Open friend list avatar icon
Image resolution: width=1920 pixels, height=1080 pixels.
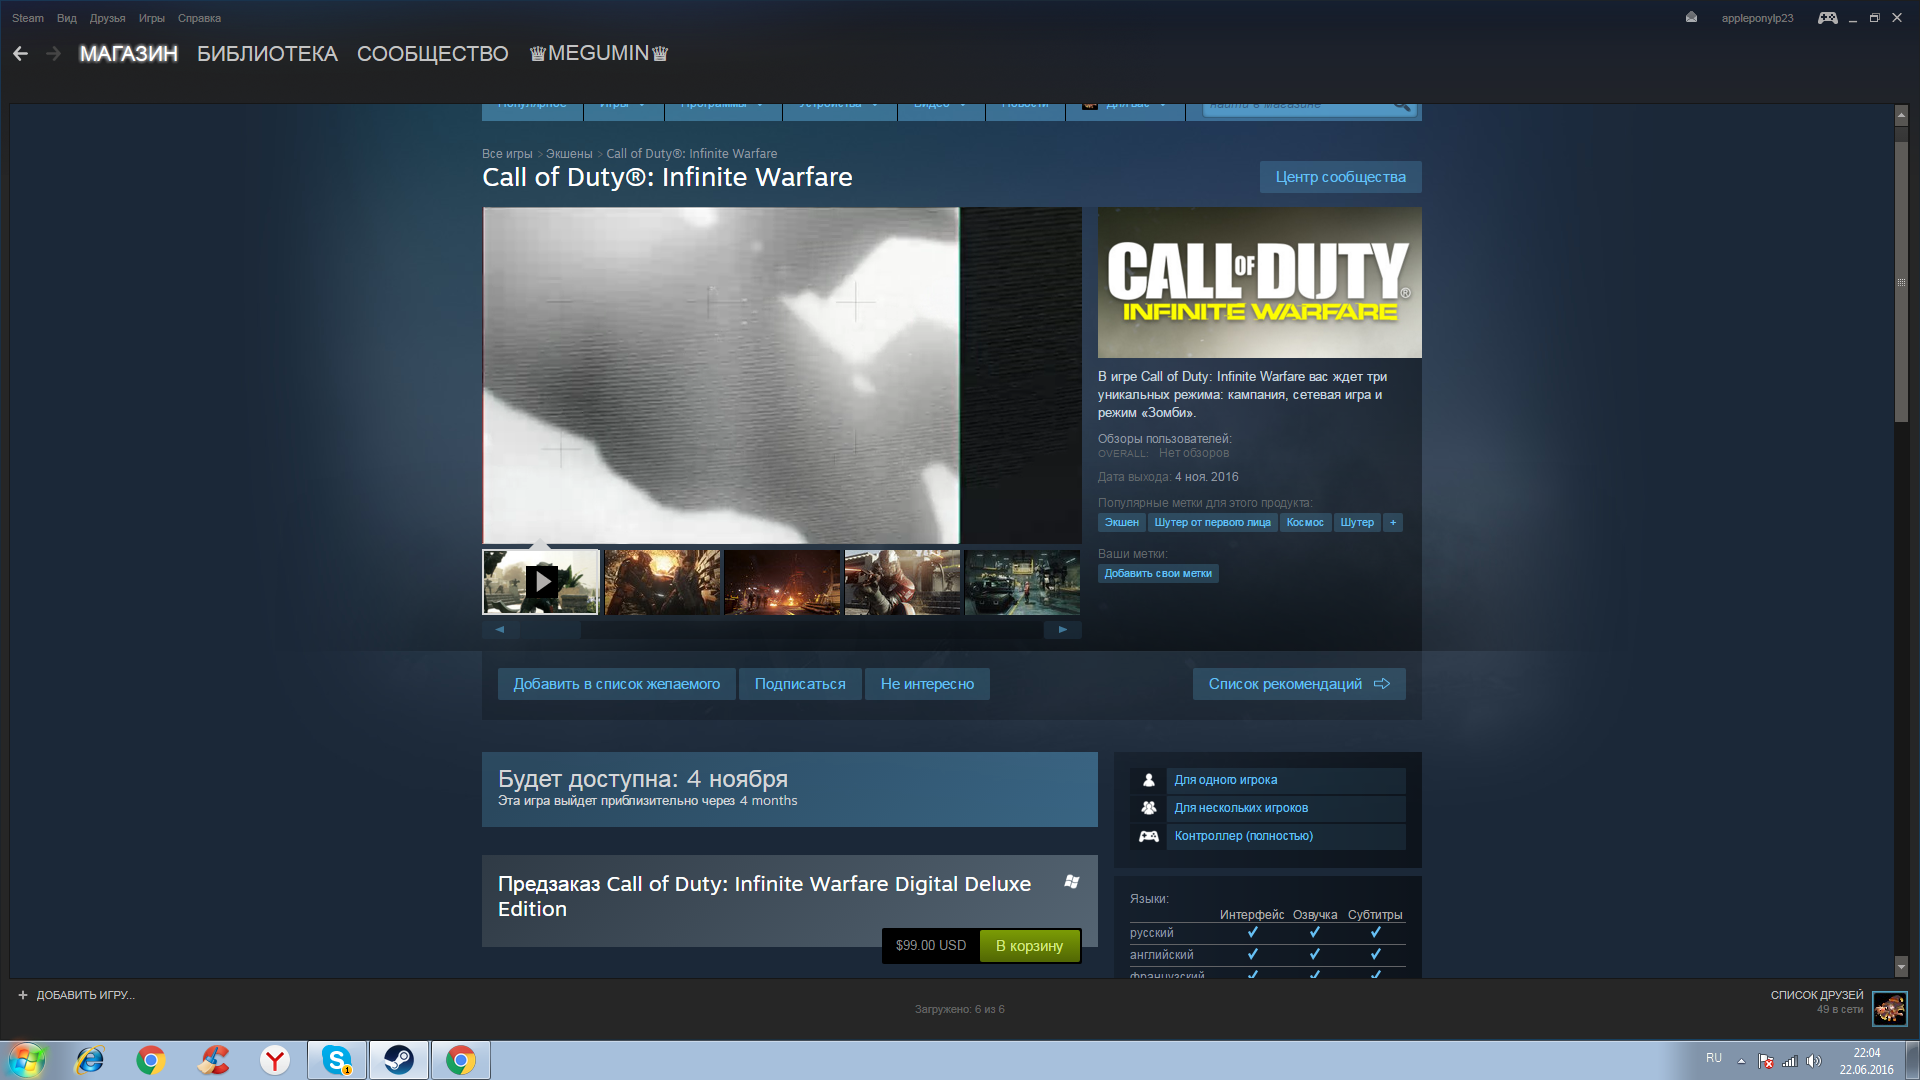coord(1890,1008)
